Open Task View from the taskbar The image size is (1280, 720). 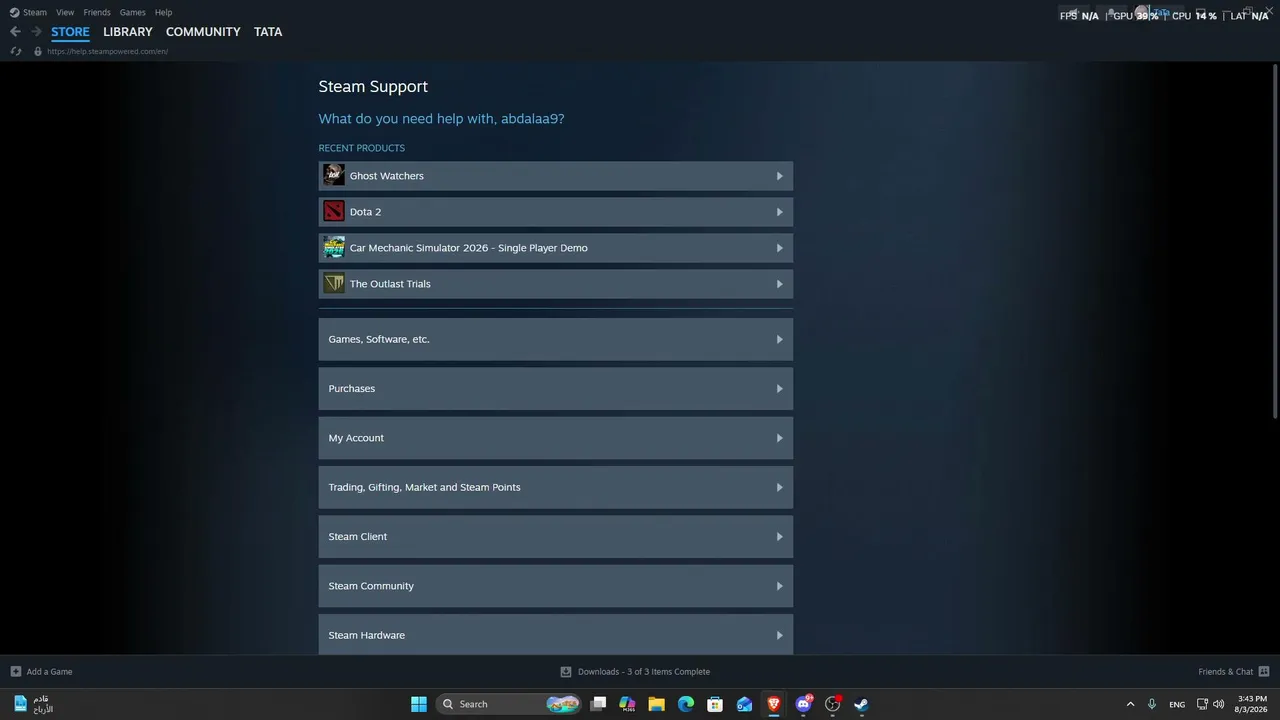pos(598,704)
